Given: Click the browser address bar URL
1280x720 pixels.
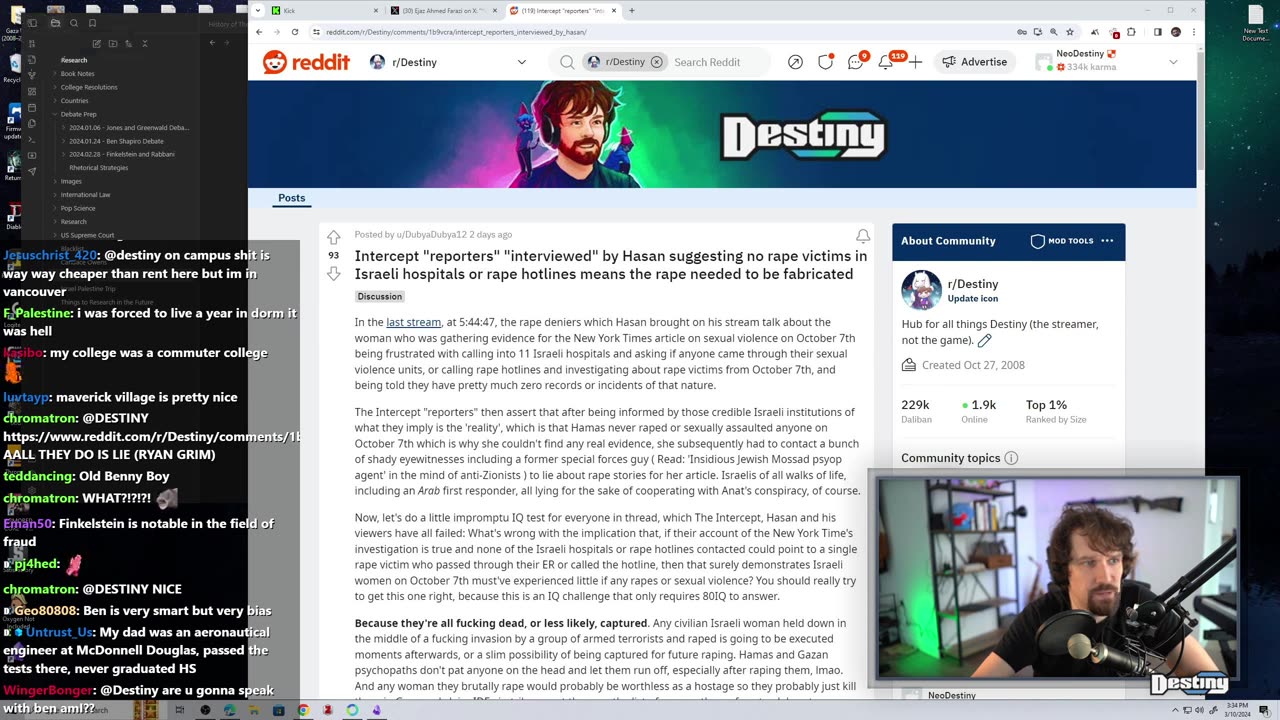Looking at the screenshot, I should 455,32.
